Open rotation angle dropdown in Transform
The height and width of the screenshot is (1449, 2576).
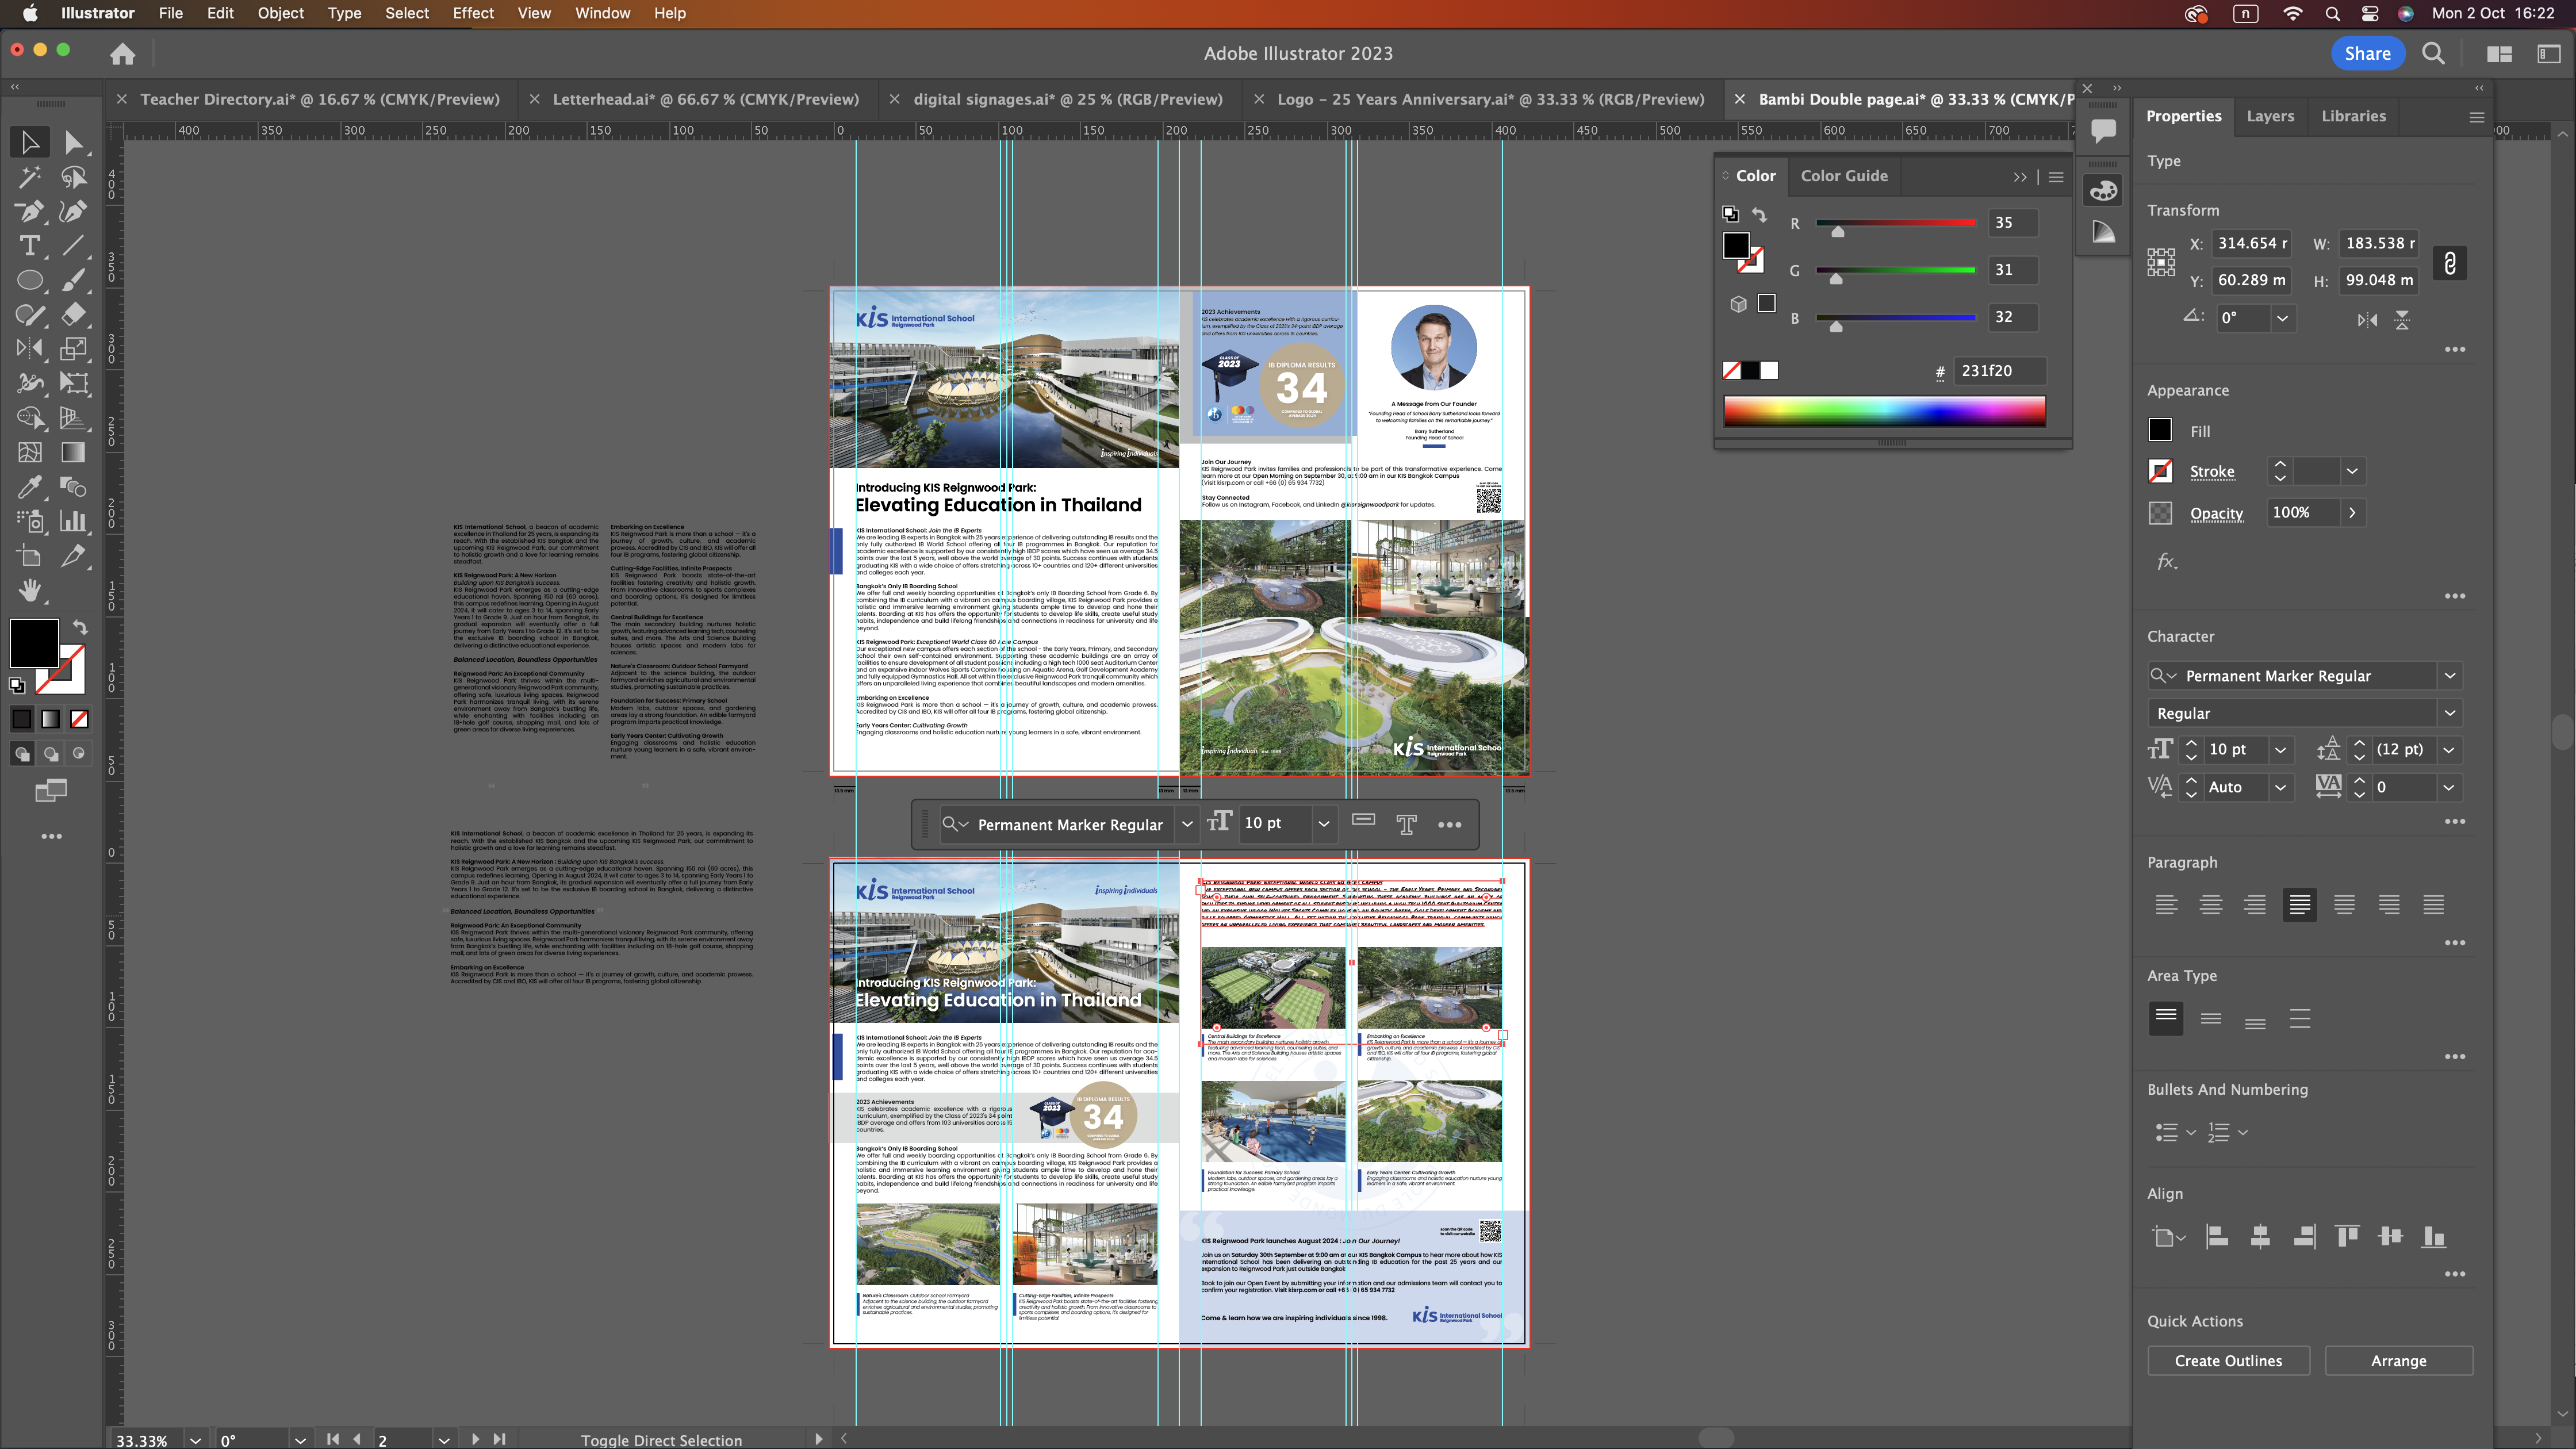2282,318
